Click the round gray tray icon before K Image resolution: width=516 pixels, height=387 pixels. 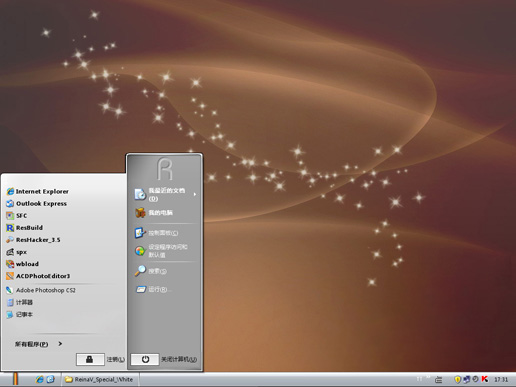[476, 379]
